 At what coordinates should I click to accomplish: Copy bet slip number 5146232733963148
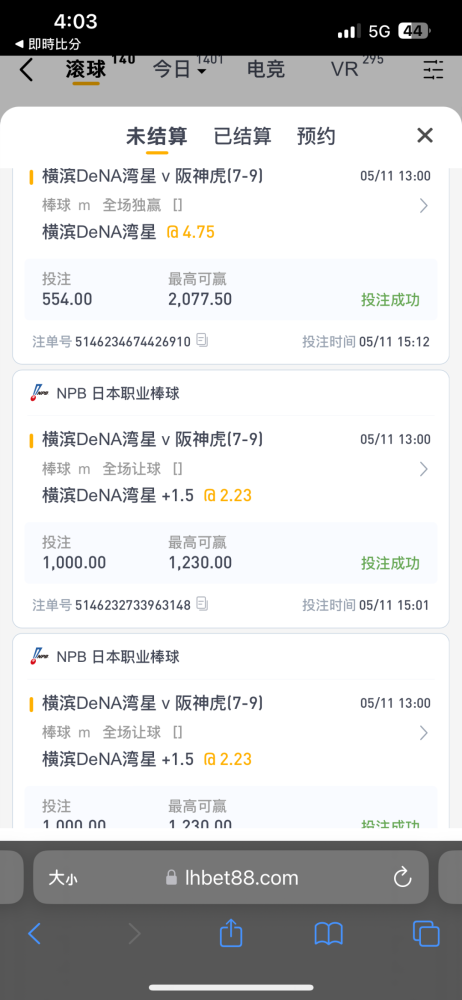[202, 604]
